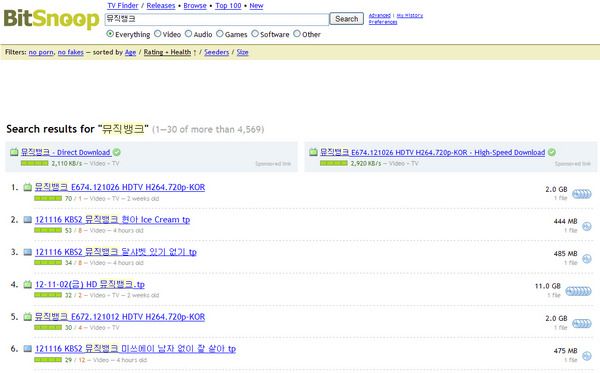This screenshot has width=600, height=373.
Task: Sort results by Rating + Health
Action: (167, 52)
